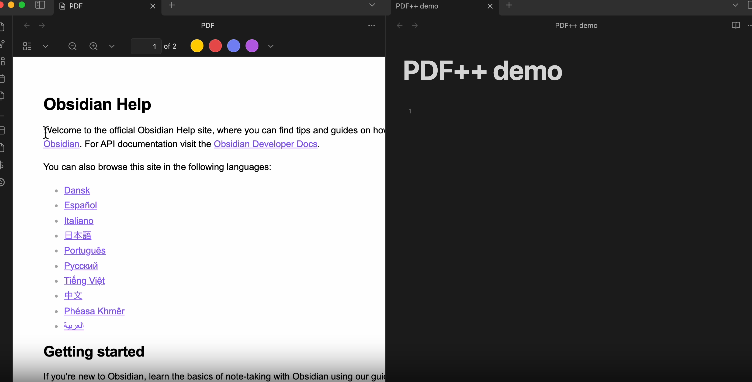Open the Português language link
Image resolution: width=752 pixels, height=382 pixels.
[85, 251]
